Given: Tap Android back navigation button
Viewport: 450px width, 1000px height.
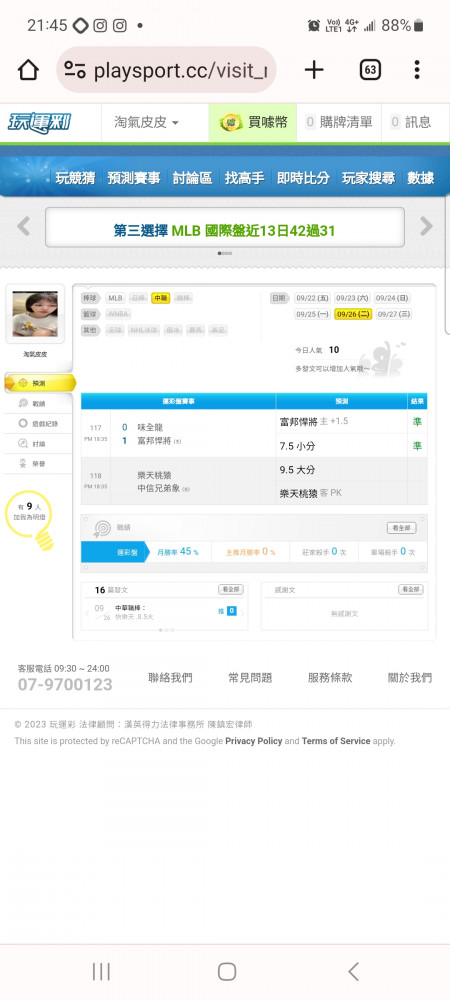Looking at the screenshot, I should tap(353, 971).
